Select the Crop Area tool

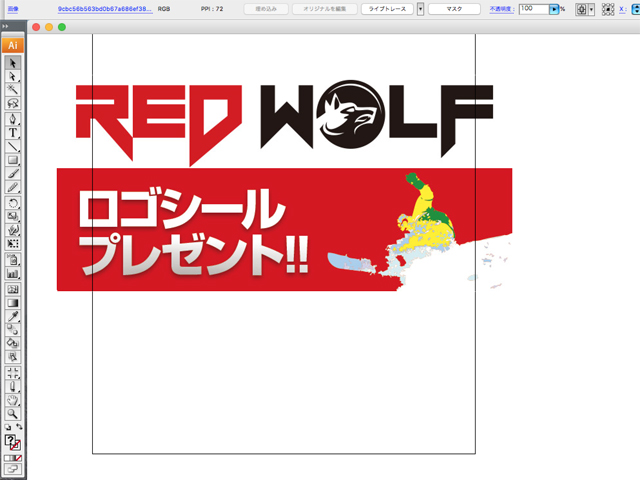click(13, 373)
